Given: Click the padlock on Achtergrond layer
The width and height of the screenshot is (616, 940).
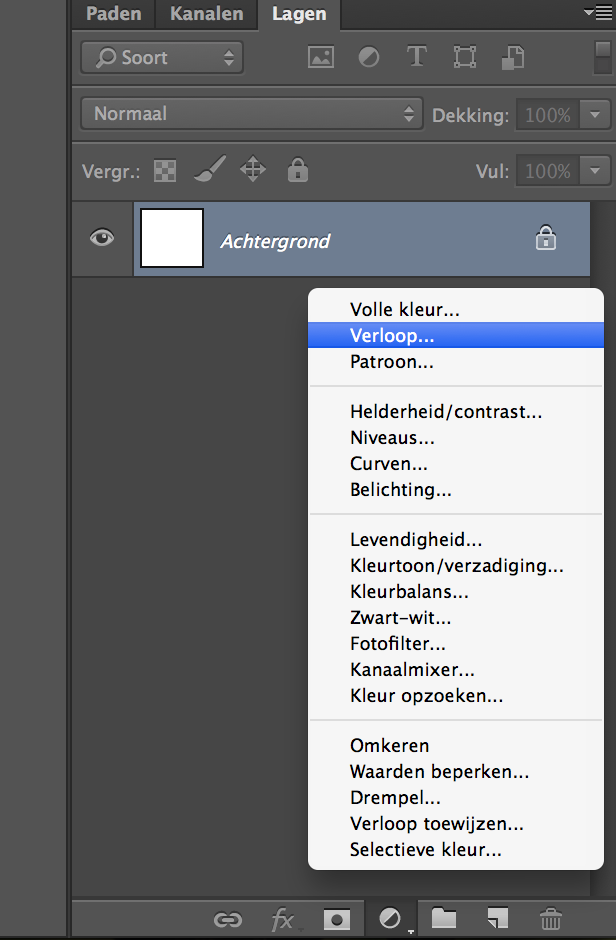Looking at the screenshot, I should pos(545,237).
